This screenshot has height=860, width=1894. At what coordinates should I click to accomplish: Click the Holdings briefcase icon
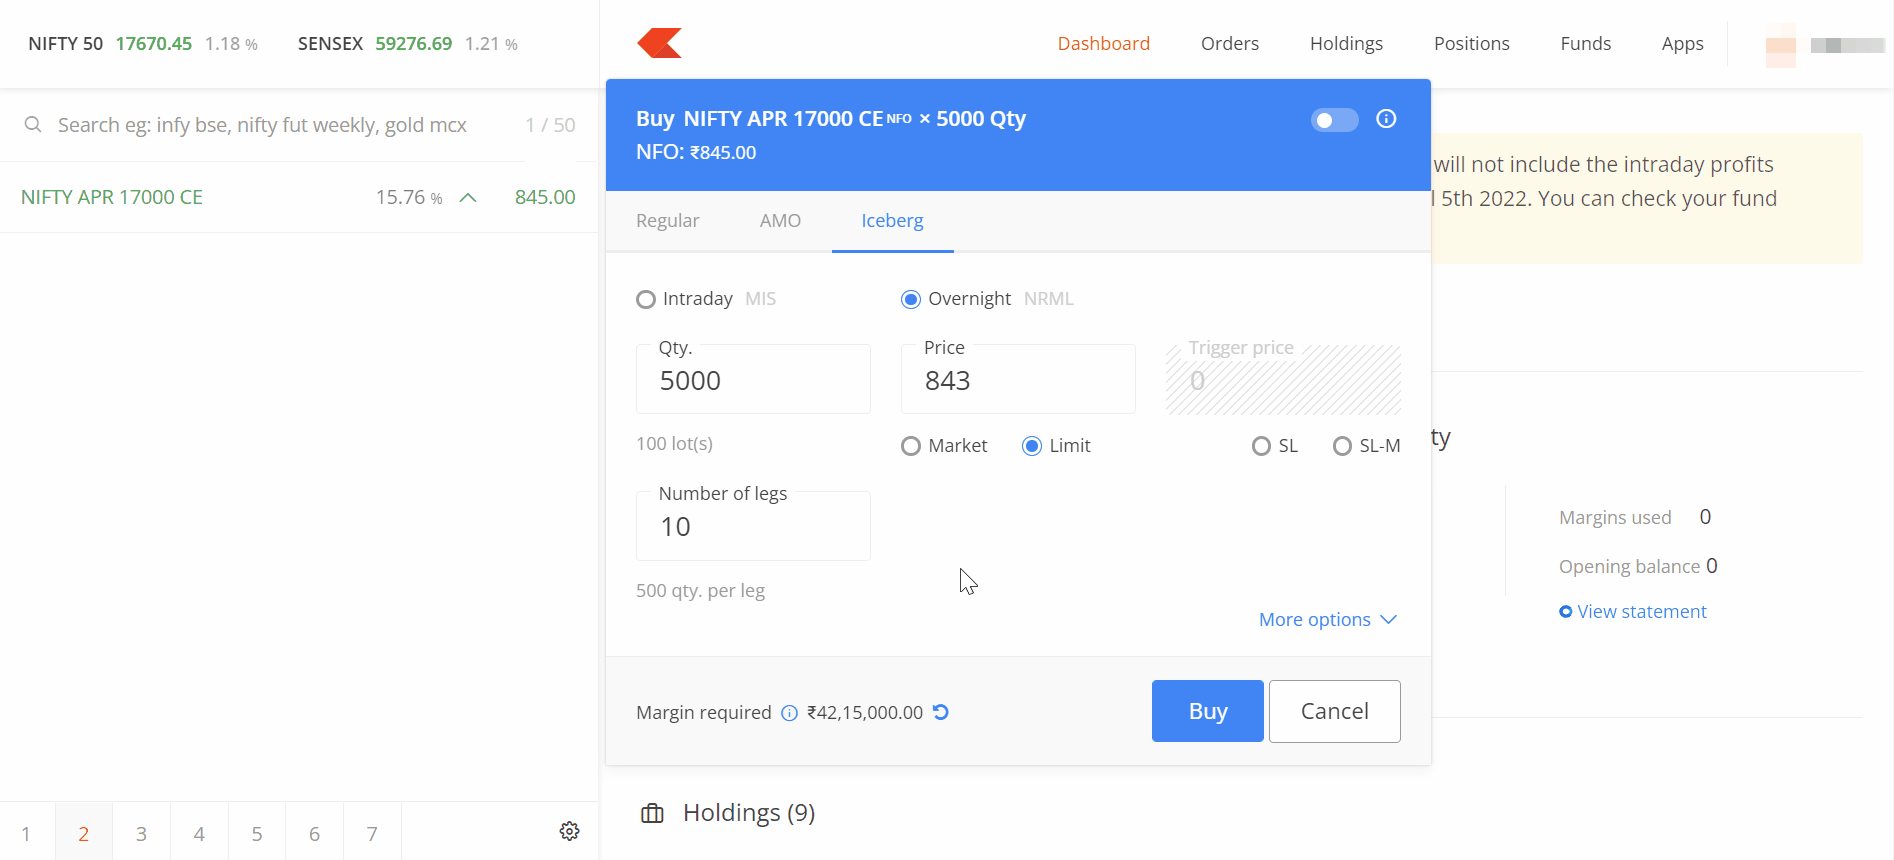652,813
